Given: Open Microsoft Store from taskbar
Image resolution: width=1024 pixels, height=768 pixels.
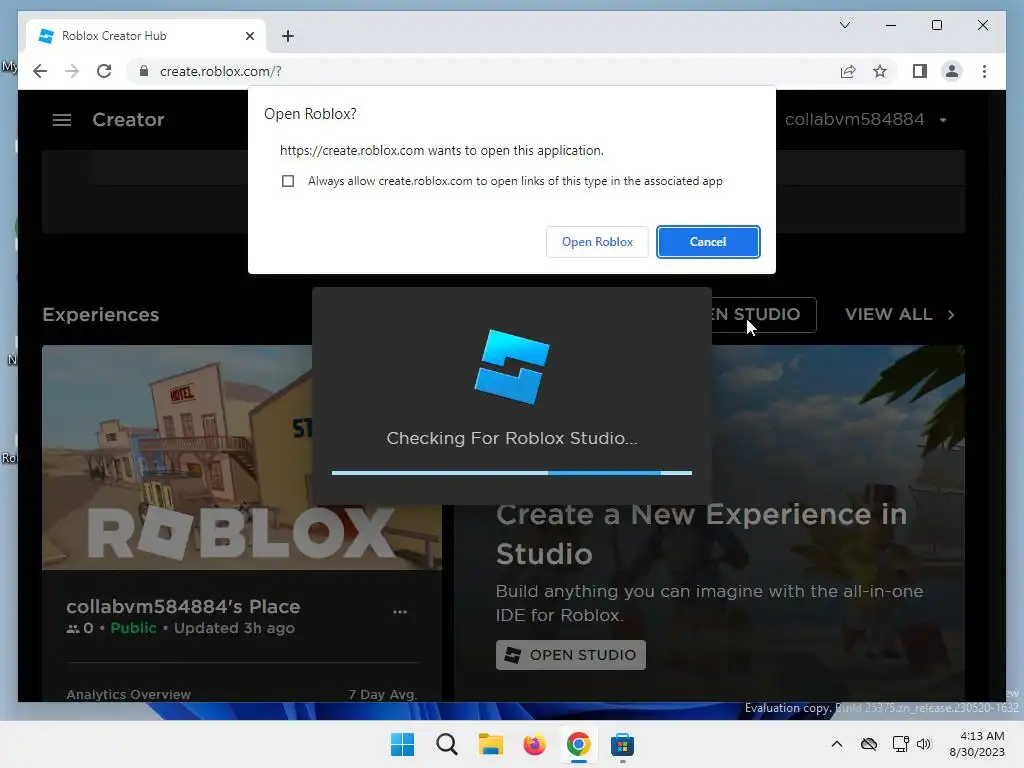Looking at the screenshot, I should tap(622, 744).
